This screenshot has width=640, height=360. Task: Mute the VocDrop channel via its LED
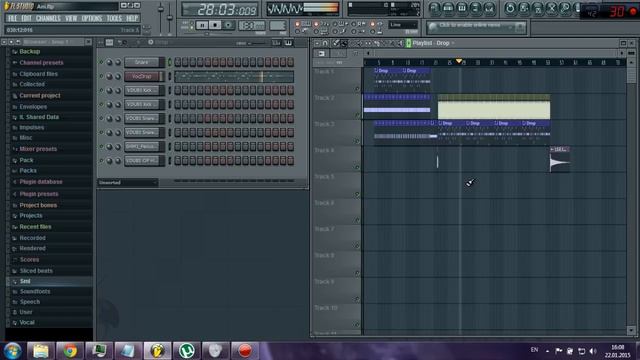point(101,76)
